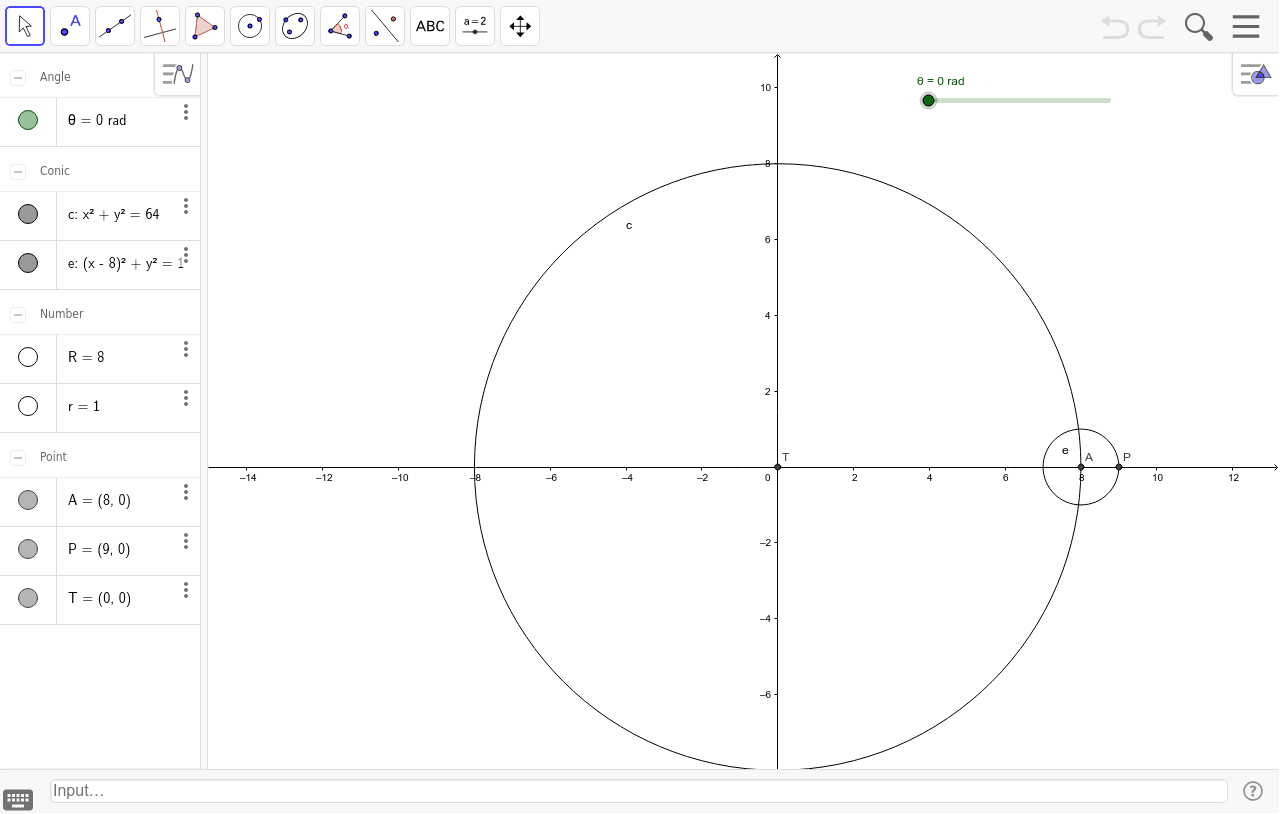Select the Ellipse conic tool
This screenshot has width=1280, height=814.
pyautogui.click(x=295, y=26)
